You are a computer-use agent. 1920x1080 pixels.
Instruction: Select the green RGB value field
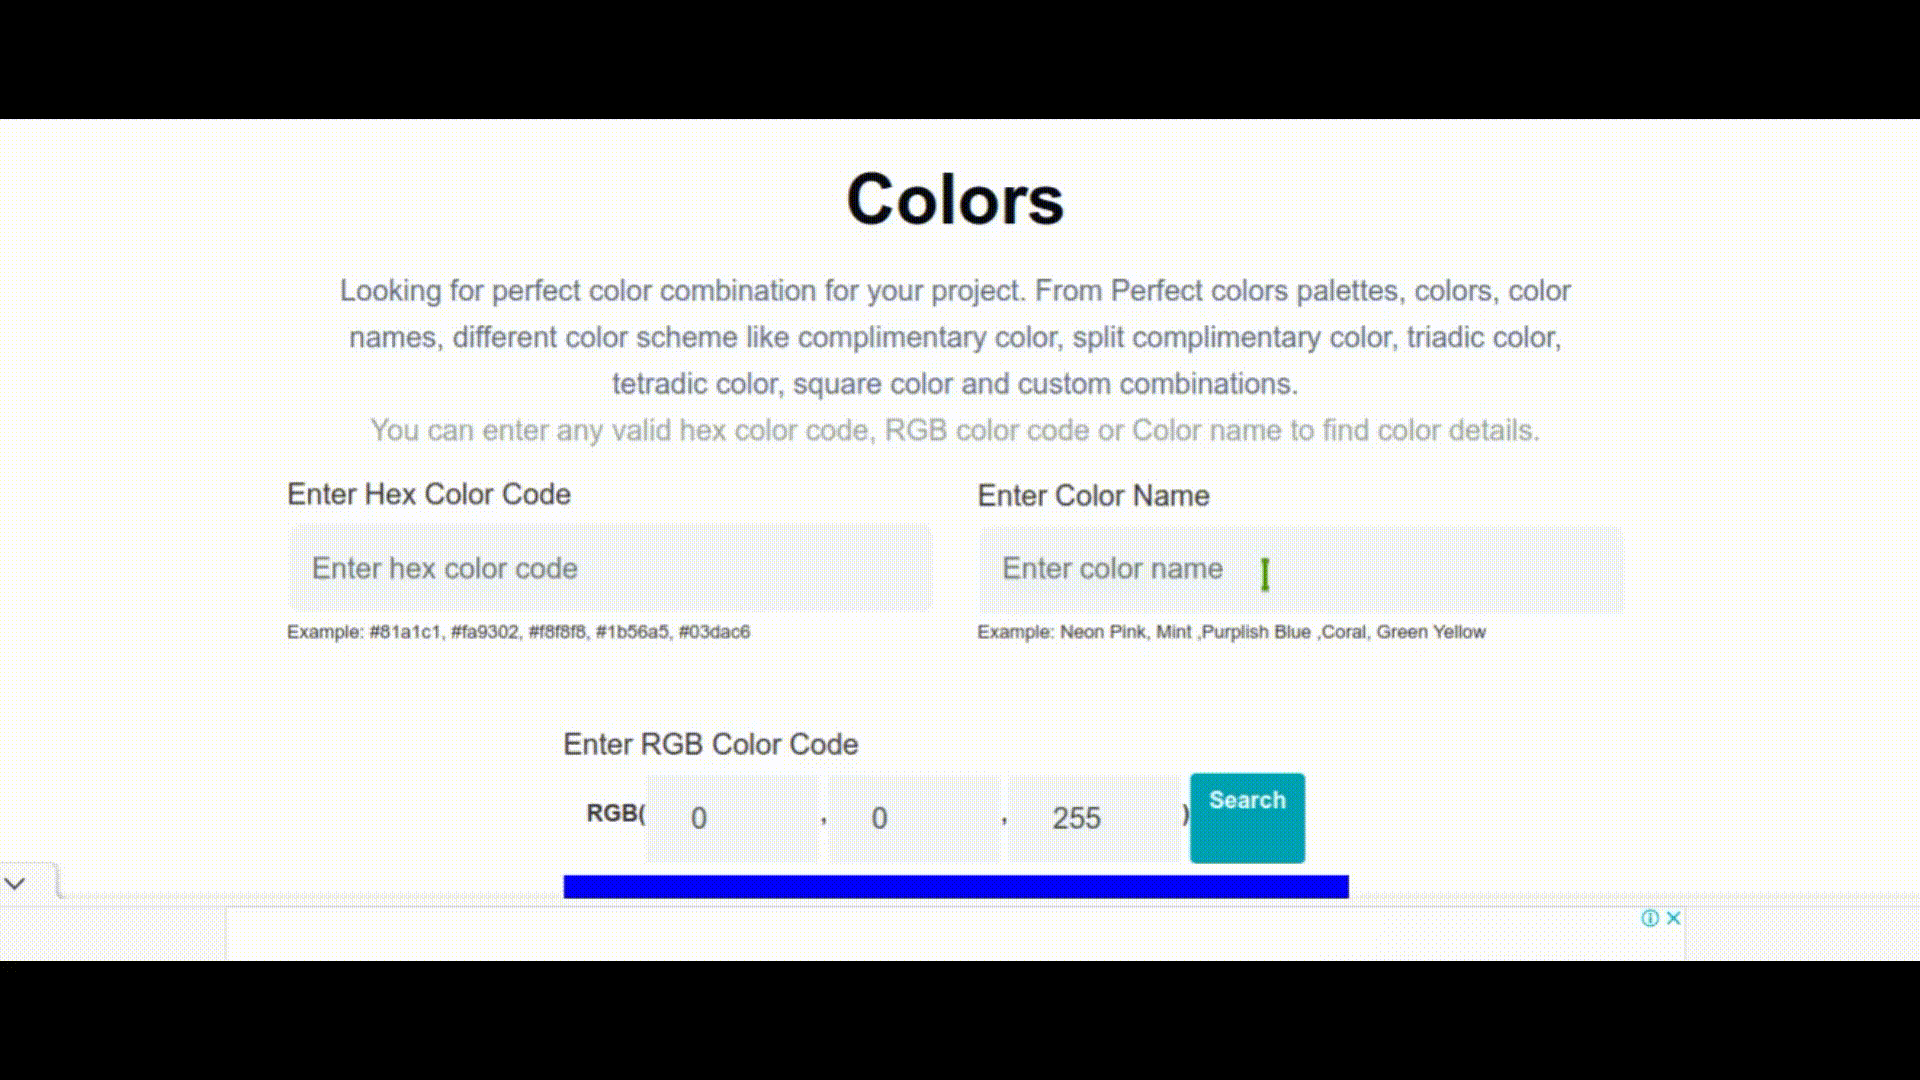[913, 818]
